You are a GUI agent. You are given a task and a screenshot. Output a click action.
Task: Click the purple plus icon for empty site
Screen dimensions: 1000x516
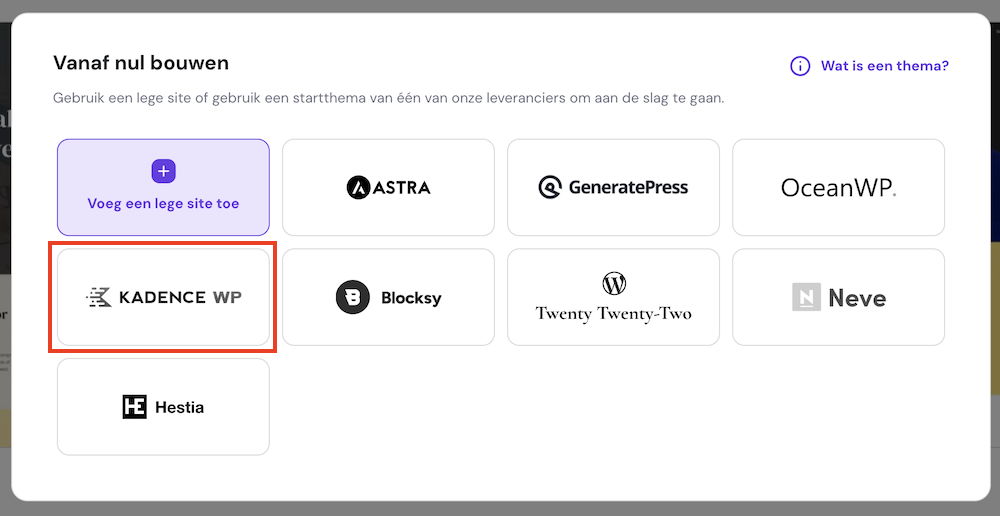(163, 171)
